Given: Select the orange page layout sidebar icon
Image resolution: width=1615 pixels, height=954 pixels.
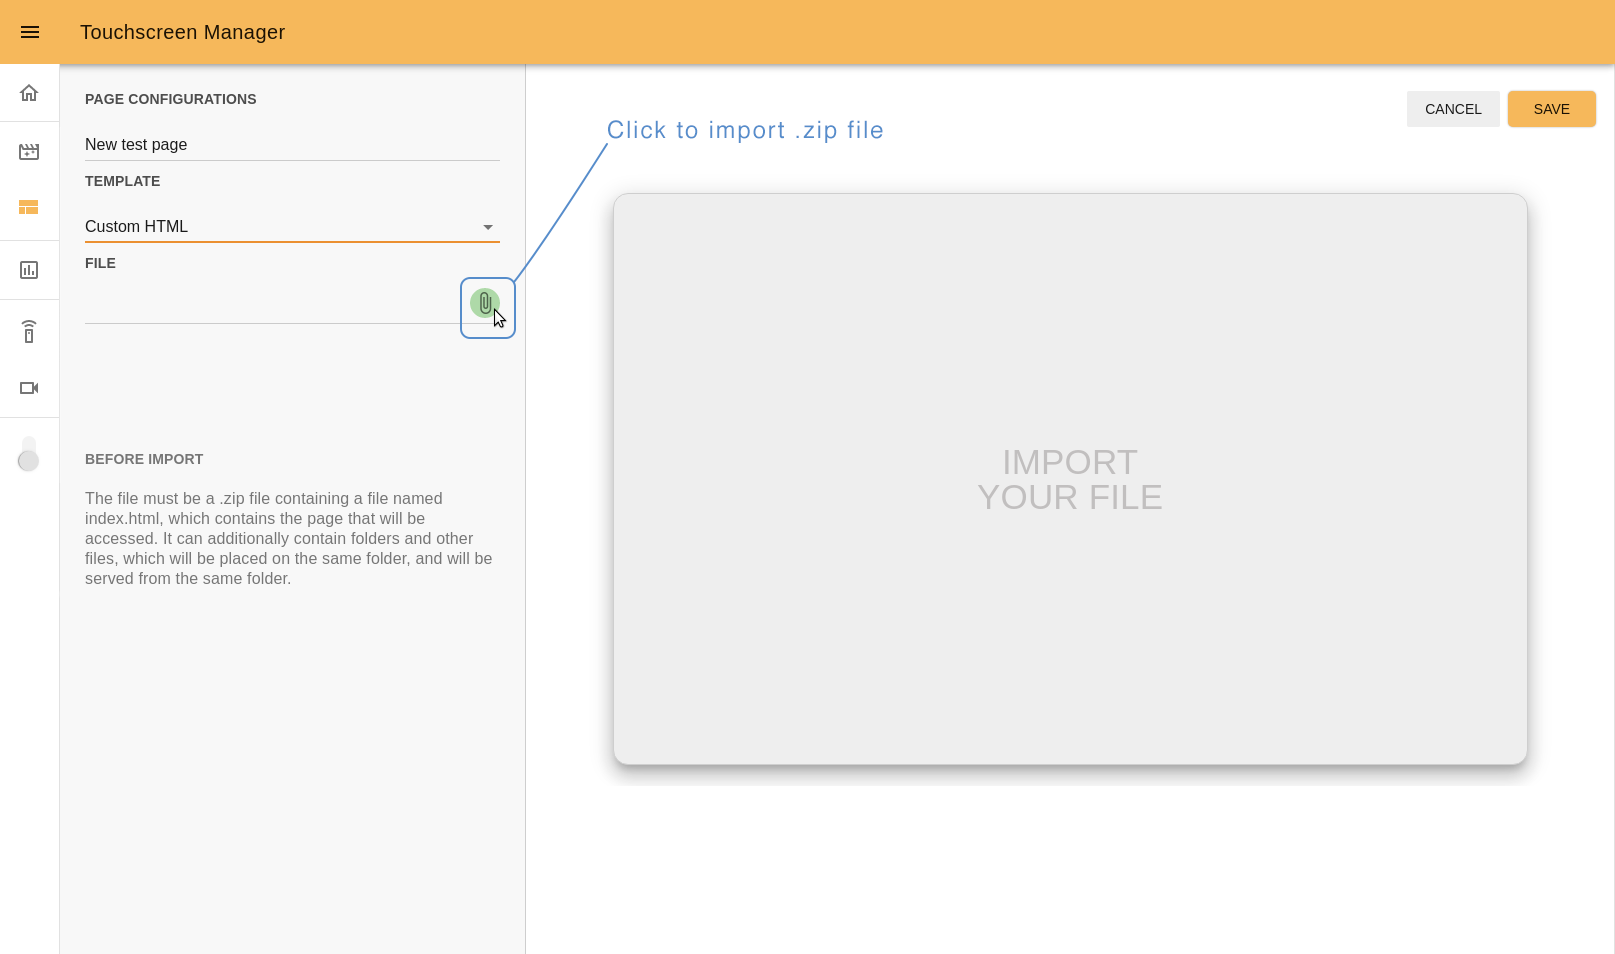Looking at the screenshot, I should (29, 207).
